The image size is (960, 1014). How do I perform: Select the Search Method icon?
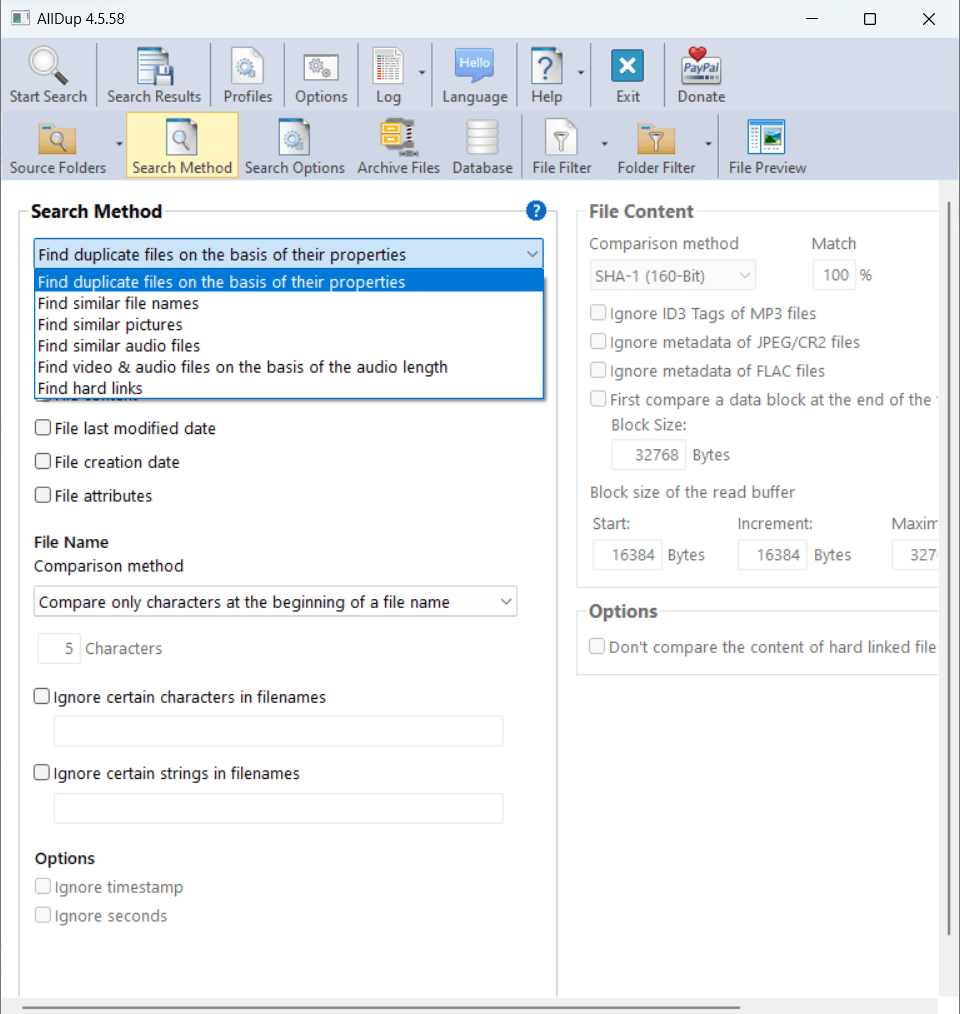tap(182, 137)
